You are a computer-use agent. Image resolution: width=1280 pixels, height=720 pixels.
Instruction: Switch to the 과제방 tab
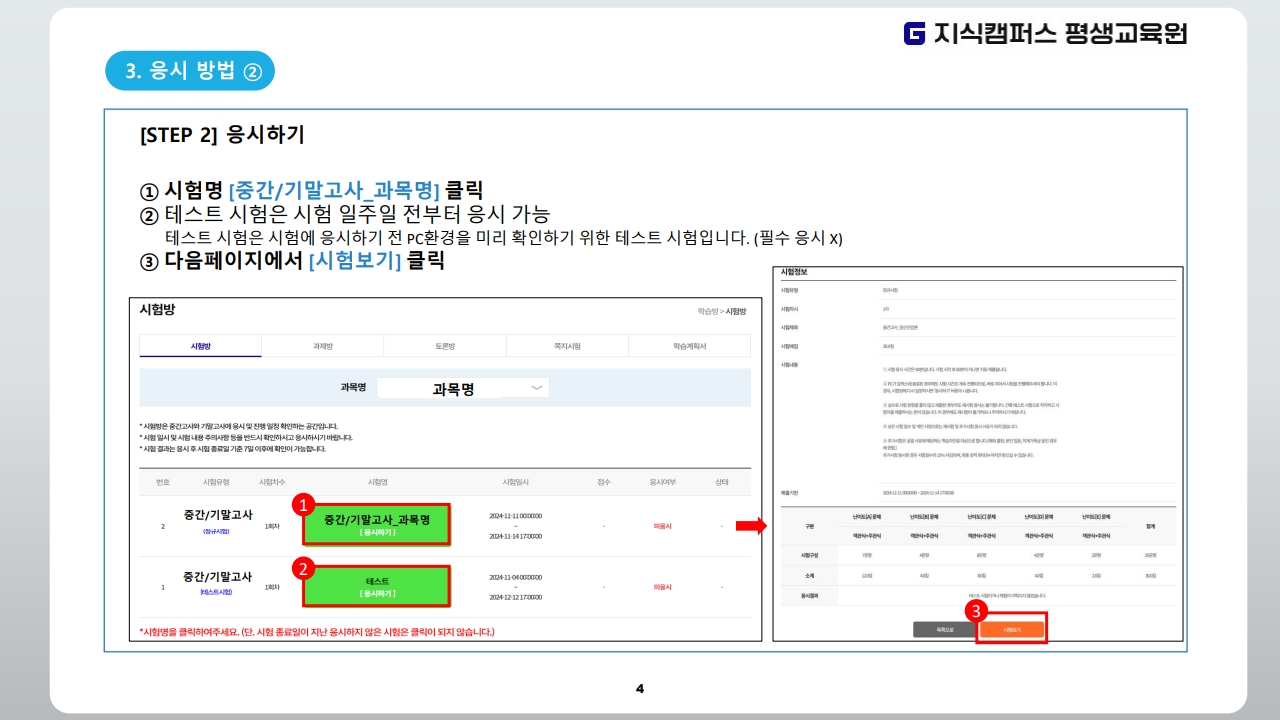(322, 346)
